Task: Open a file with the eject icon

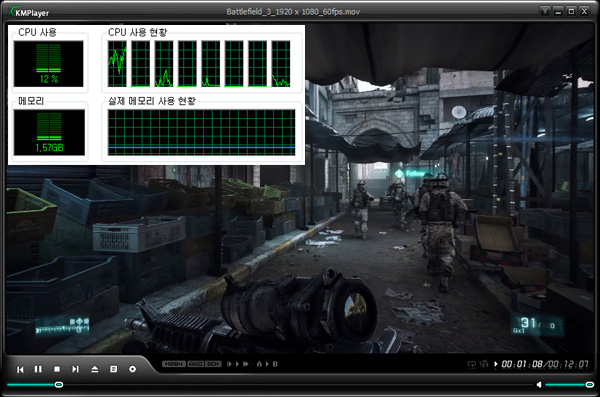Action: 95,369
